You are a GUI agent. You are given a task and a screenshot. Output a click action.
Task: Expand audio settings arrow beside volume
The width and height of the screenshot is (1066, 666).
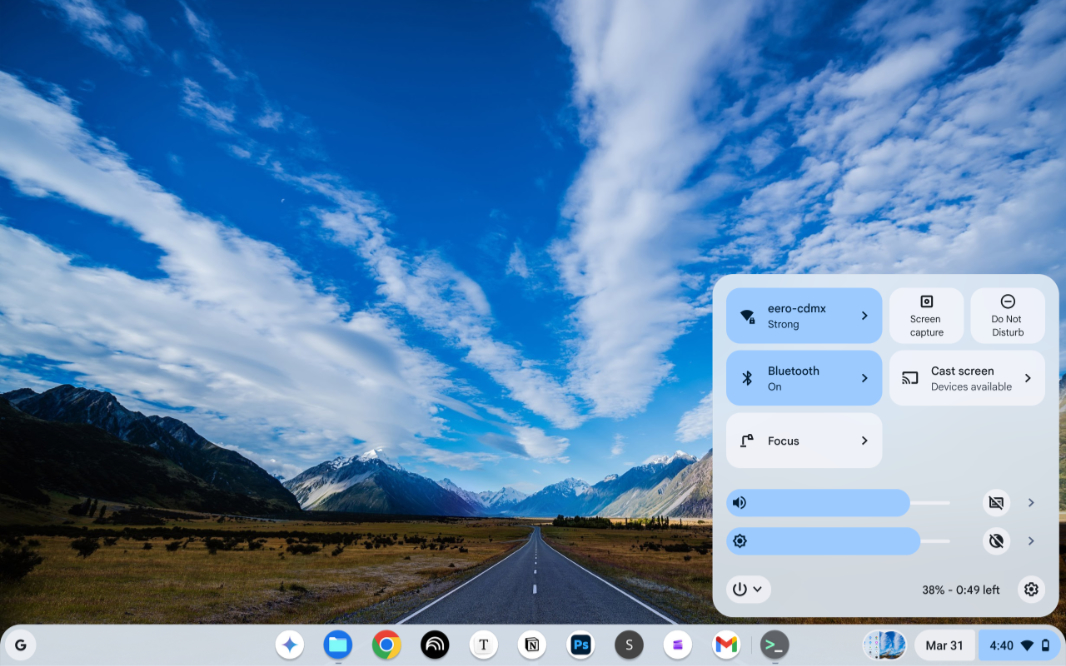(x=1031, y=503)
